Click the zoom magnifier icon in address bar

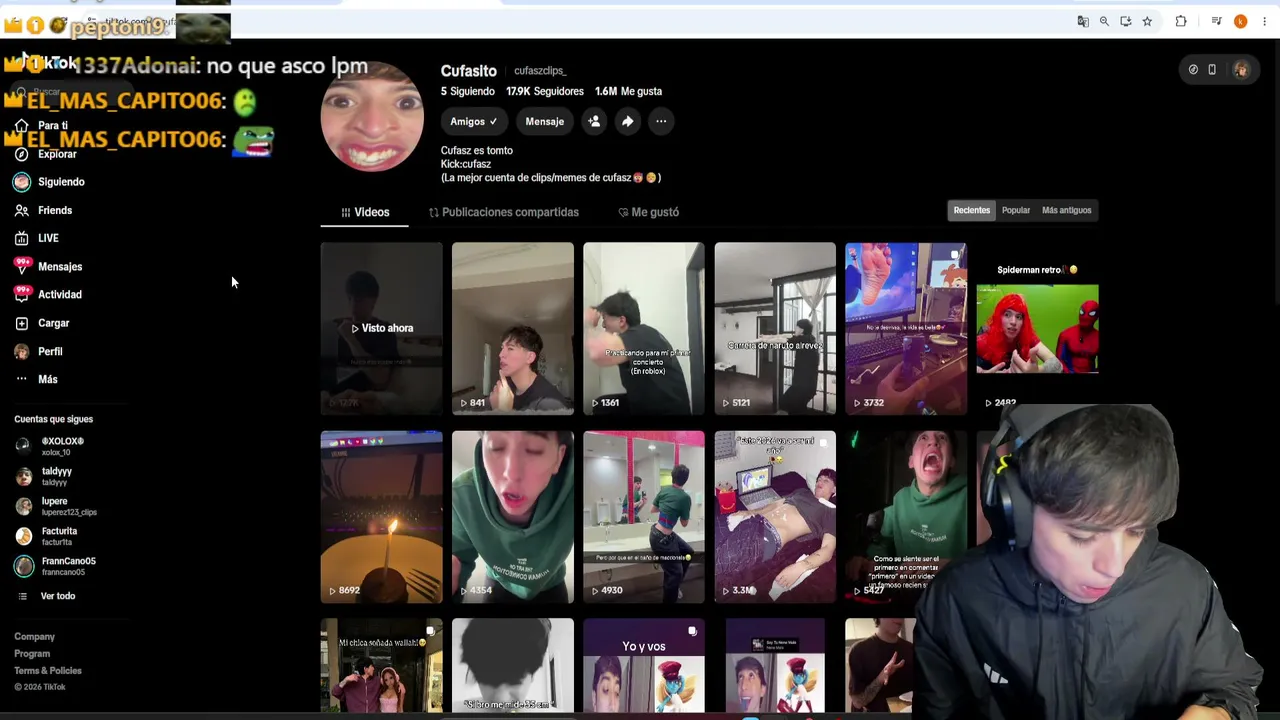[1104, 21]
